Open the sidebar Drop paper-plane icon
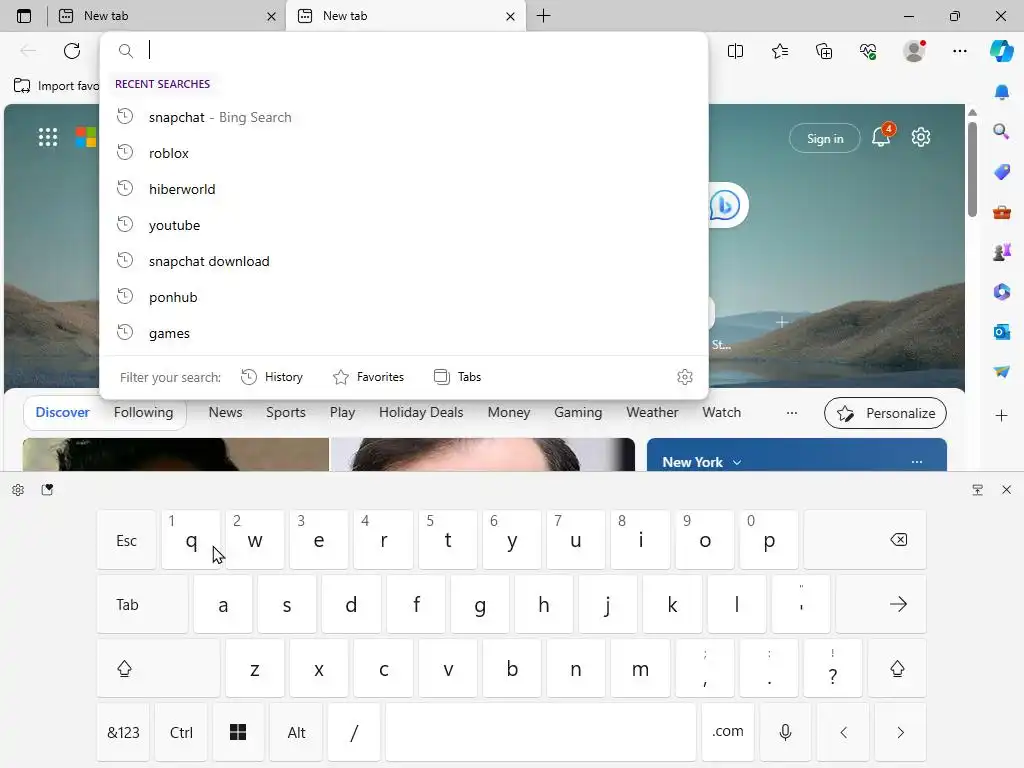Image resolution: width=1024 pixels, height=768 pixels. [x=1002, y=371]
